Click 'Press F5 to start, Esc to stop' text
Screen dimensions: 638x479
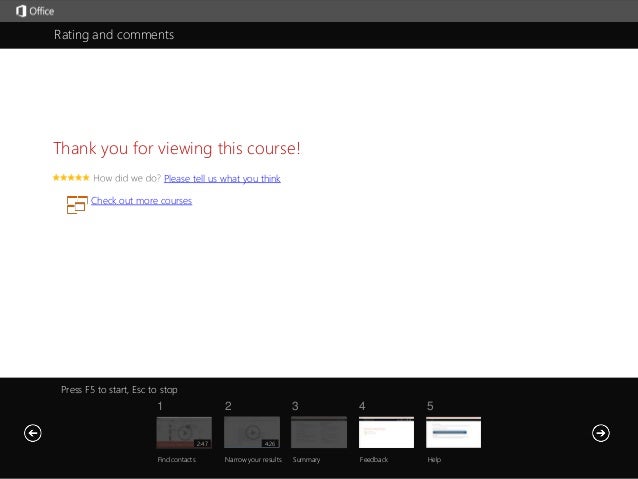click(119, 390)
